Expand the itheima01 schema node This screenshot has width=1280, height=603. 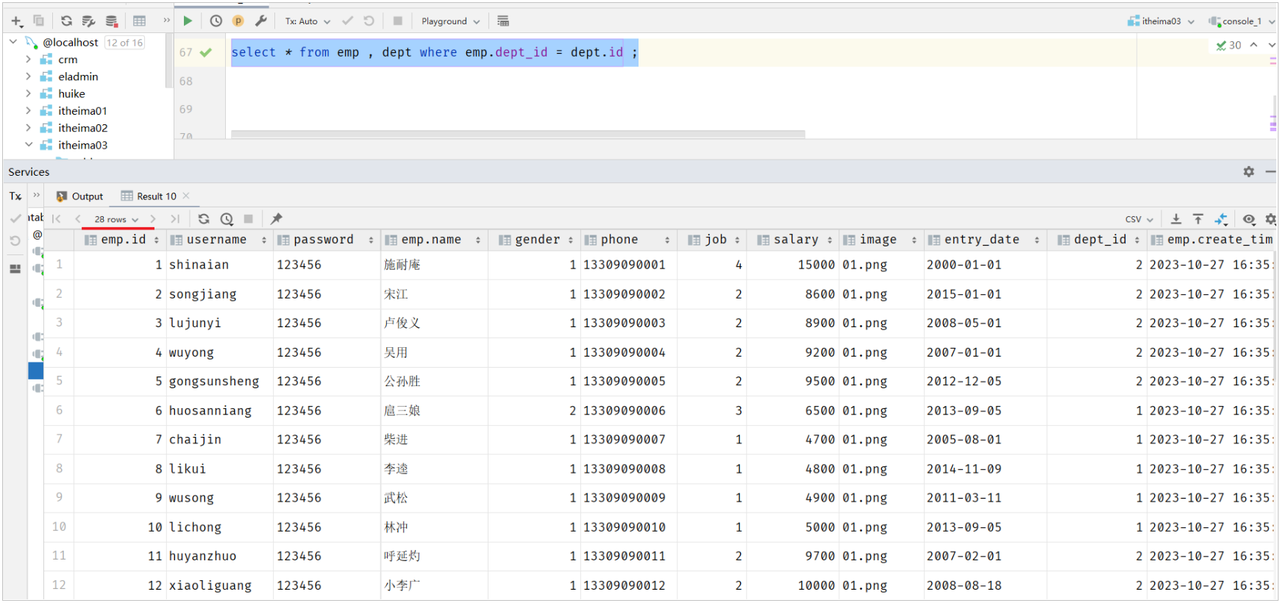[x=28, y=111]
